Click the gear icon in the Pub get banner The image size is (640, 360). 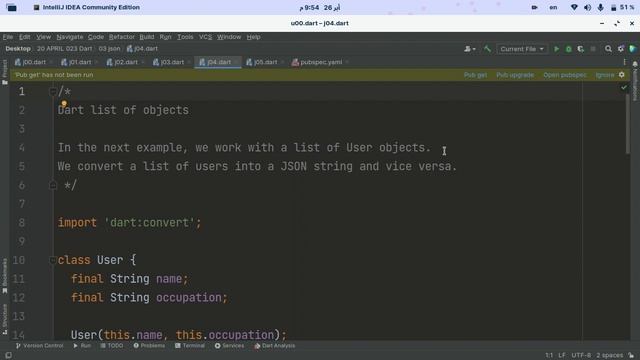[x=622, y=75]
